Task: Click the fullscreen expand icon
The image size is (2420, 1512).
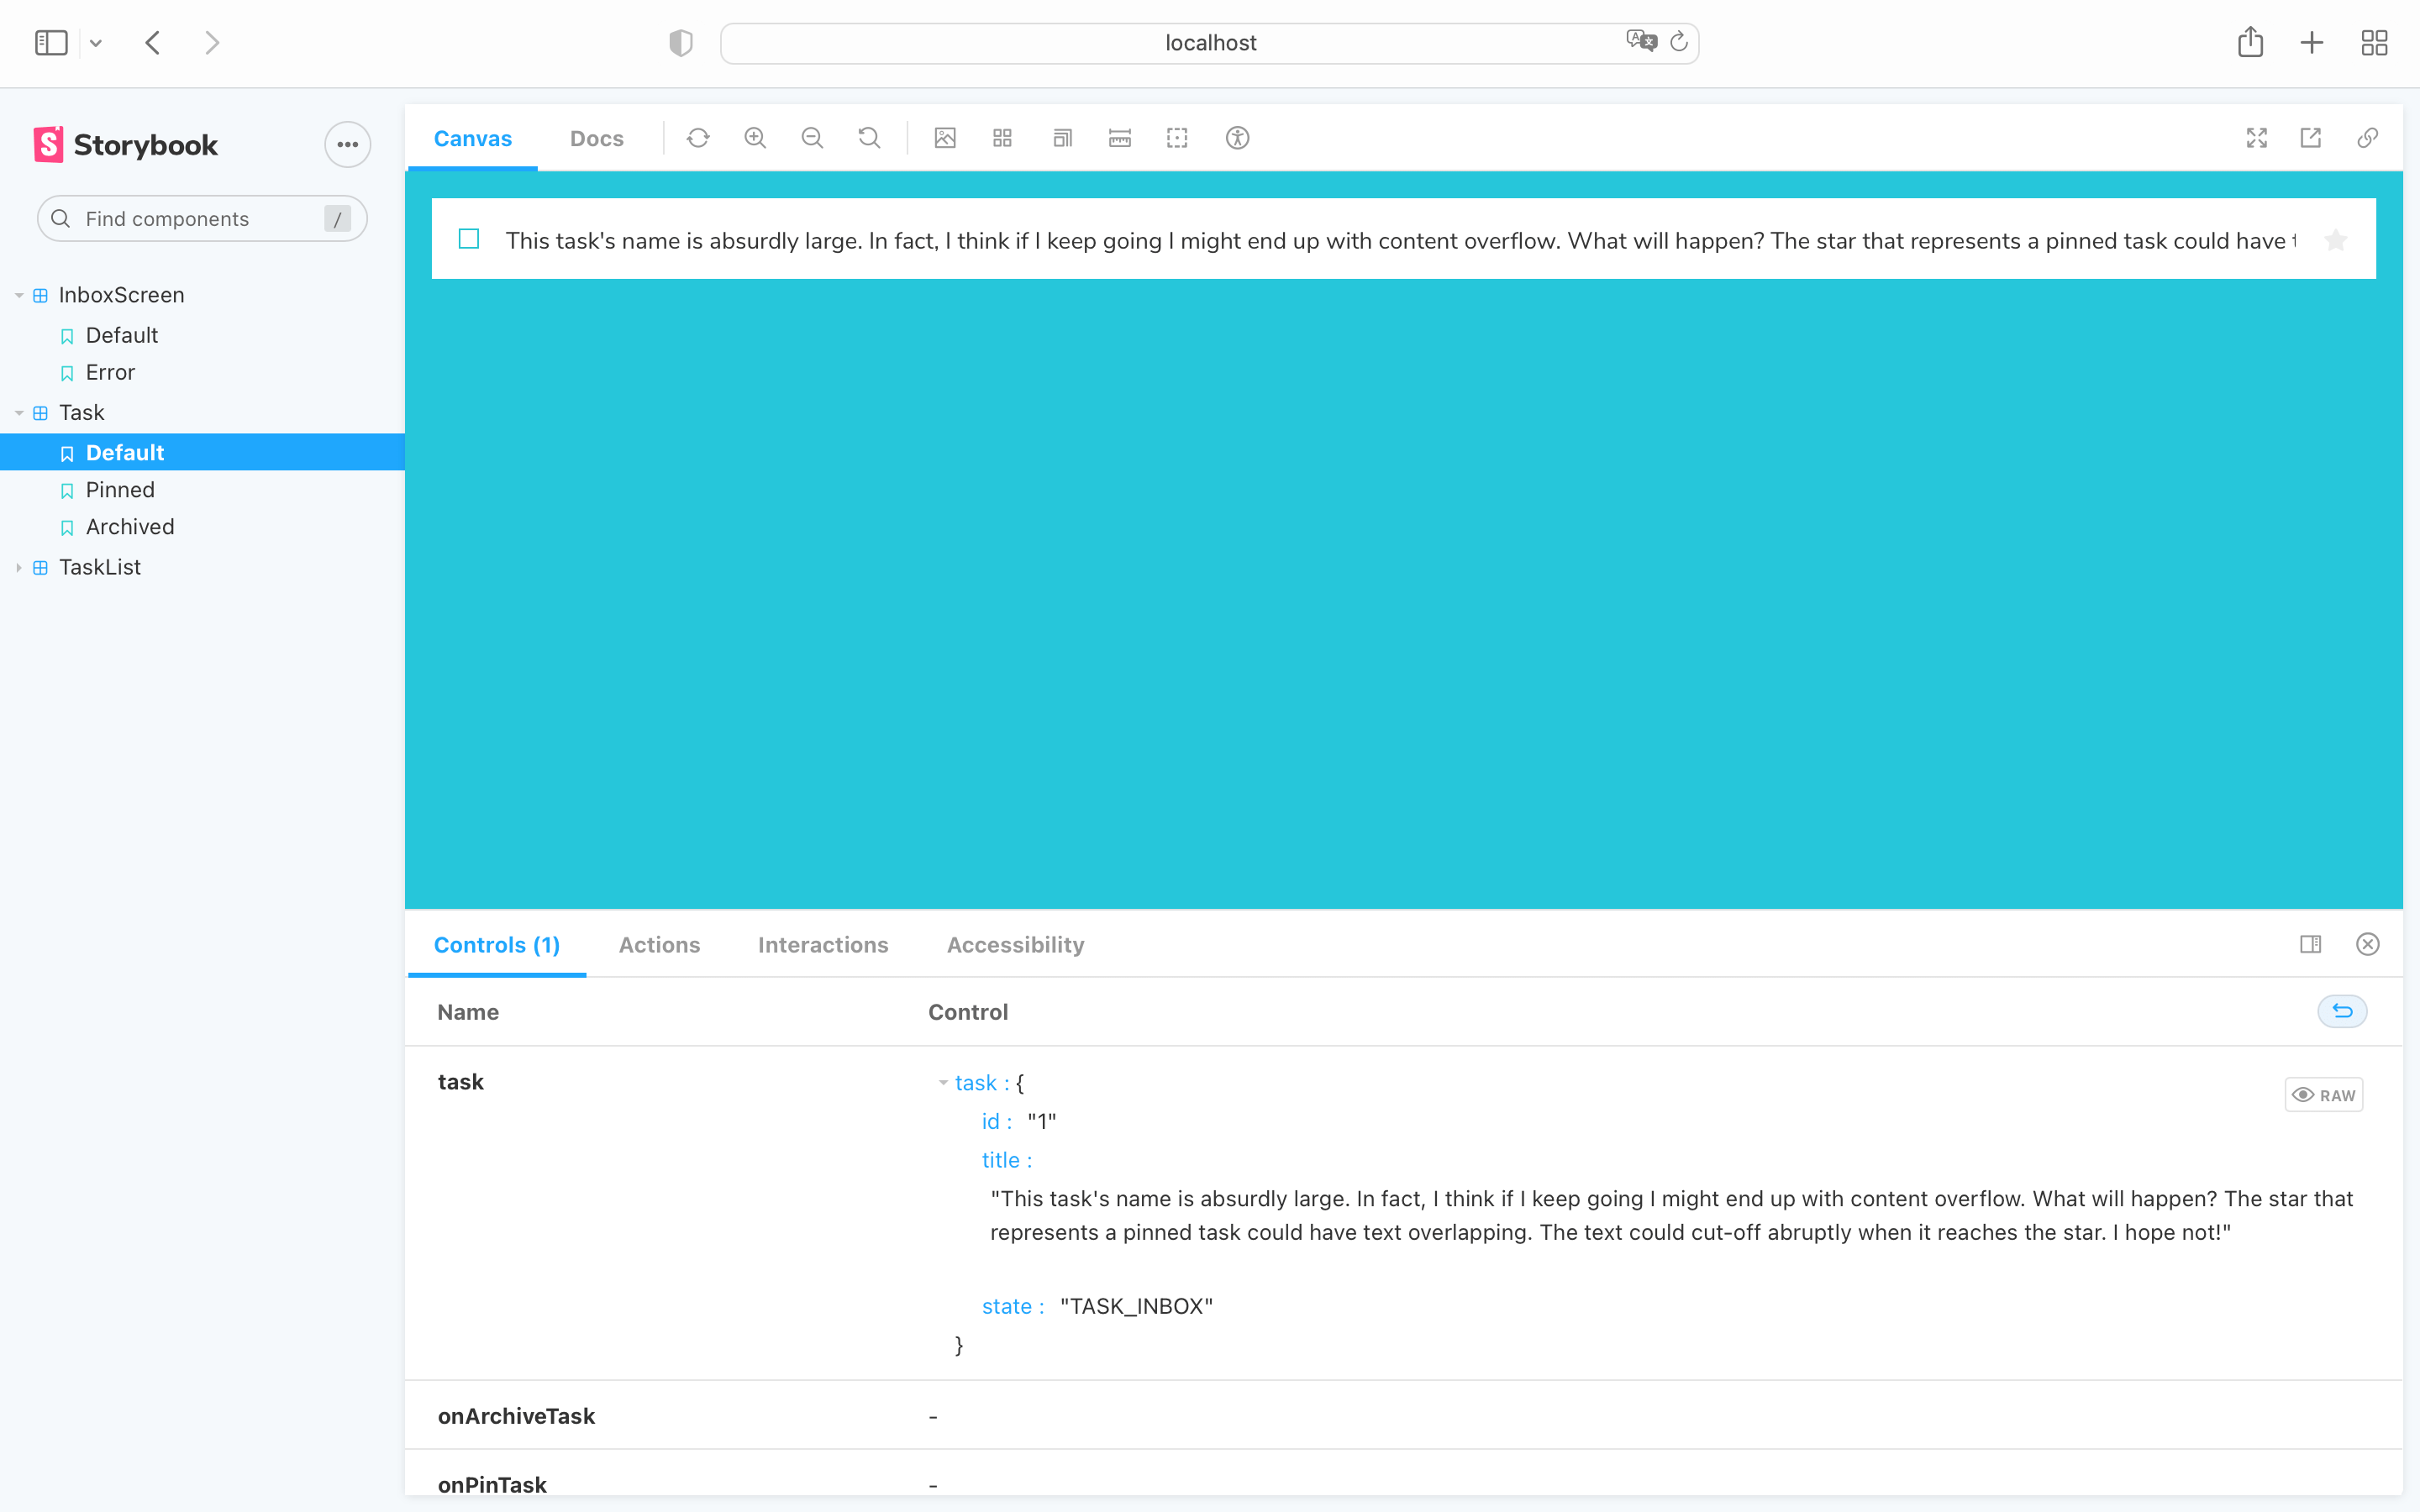Action: [x=2256, y=138]
